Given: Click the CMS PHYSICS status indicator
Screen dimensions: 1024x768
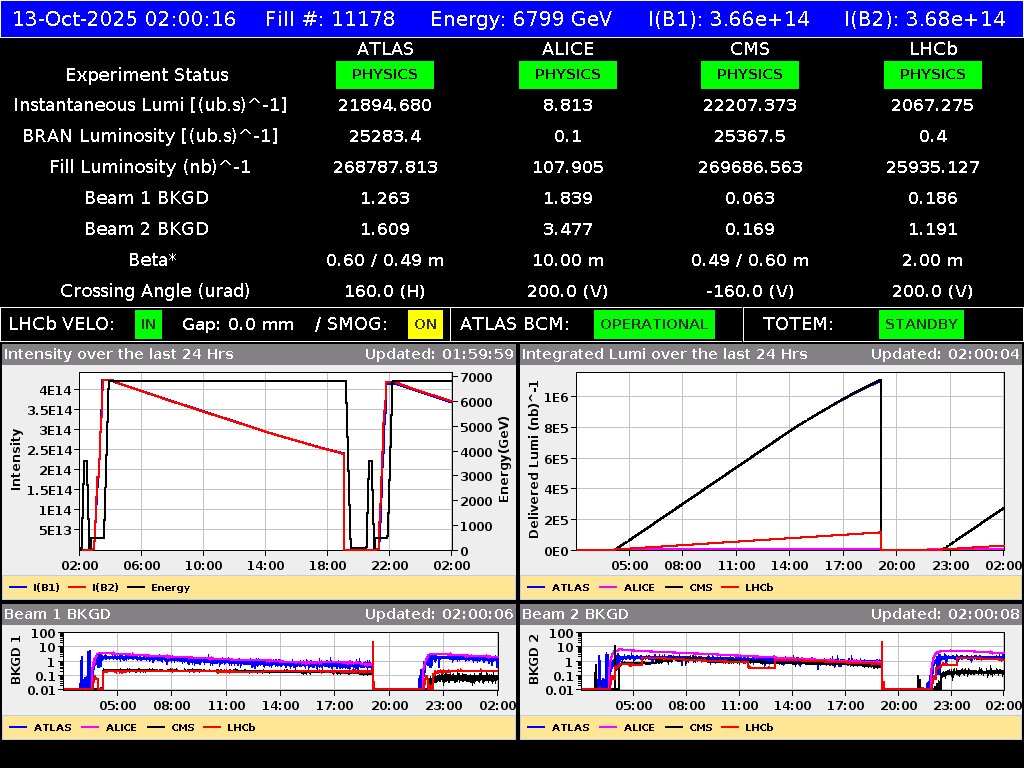Looking at the screenshot, I should click(x=749, y=74).
